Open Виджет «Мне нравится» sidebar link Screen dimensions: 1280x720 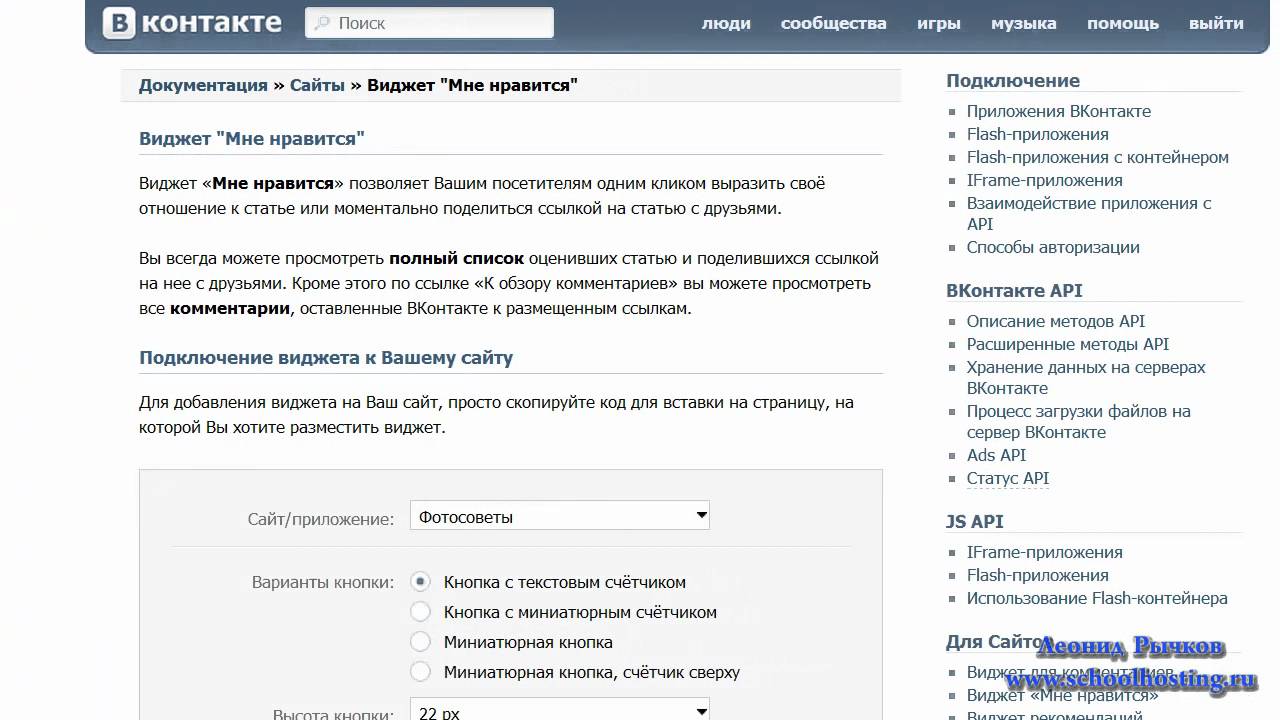pyautogui.click(x=1063, y=695)
